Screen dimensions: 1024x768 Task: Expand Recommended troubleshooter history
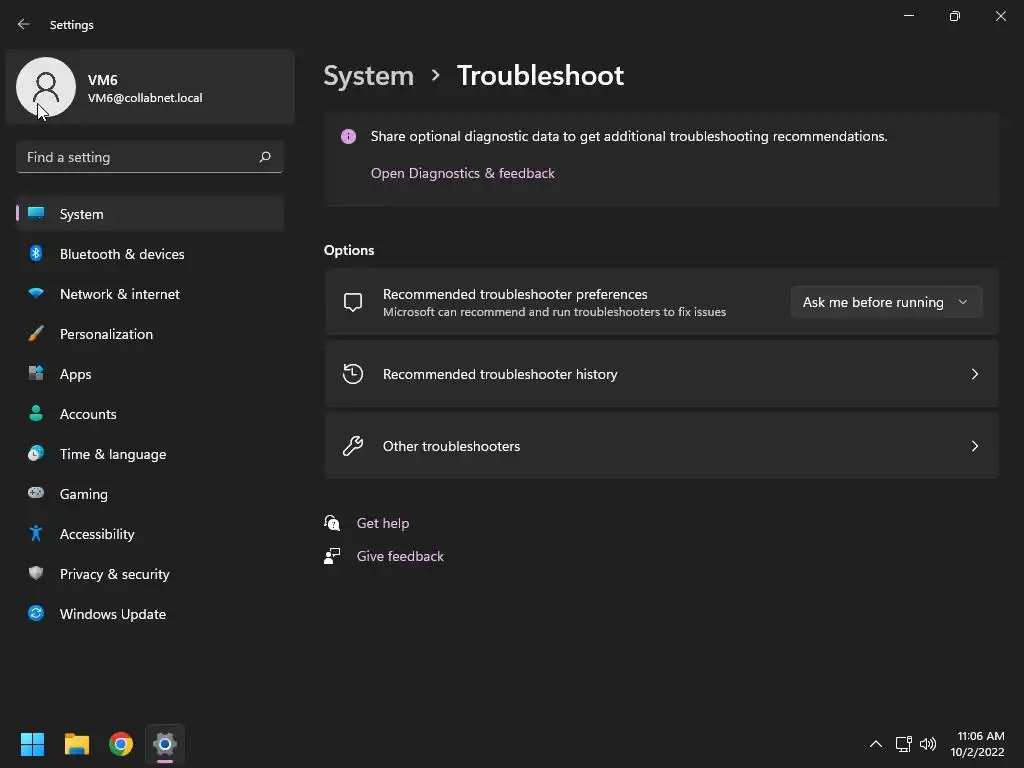(x=661, y=374)
